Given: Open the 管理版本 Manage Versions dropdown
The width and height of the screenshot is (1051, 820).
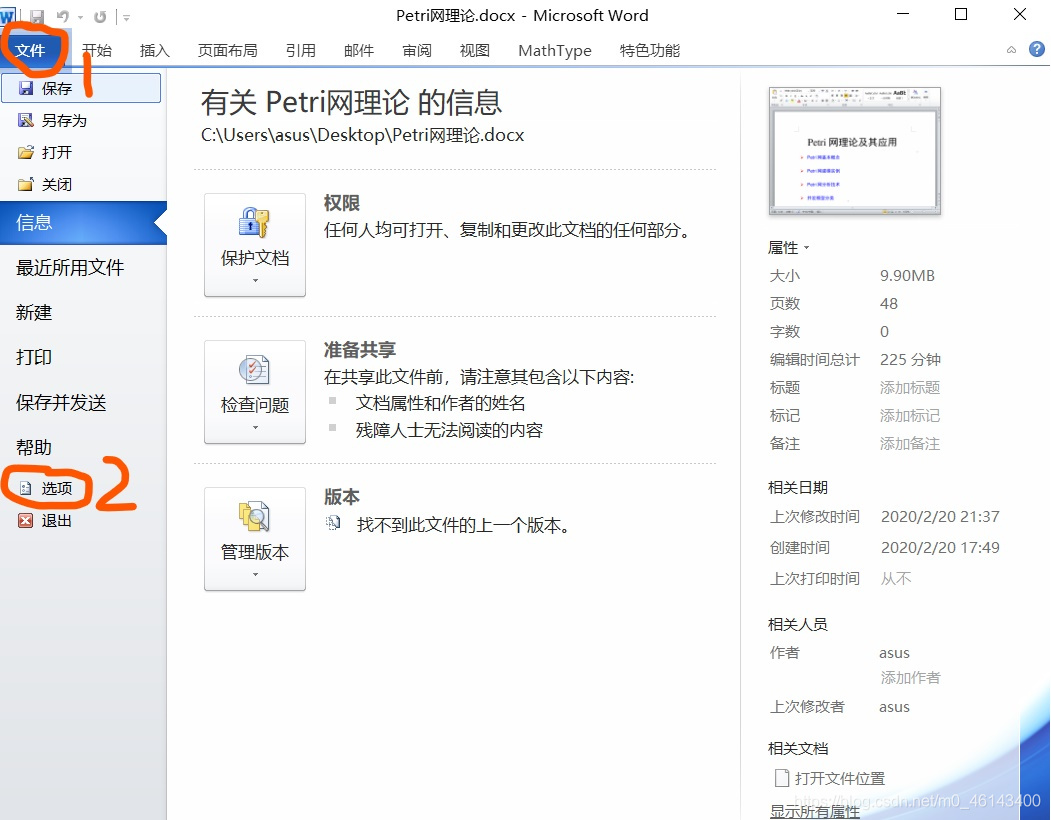Looking at the screenshot, I should (255, 539).
